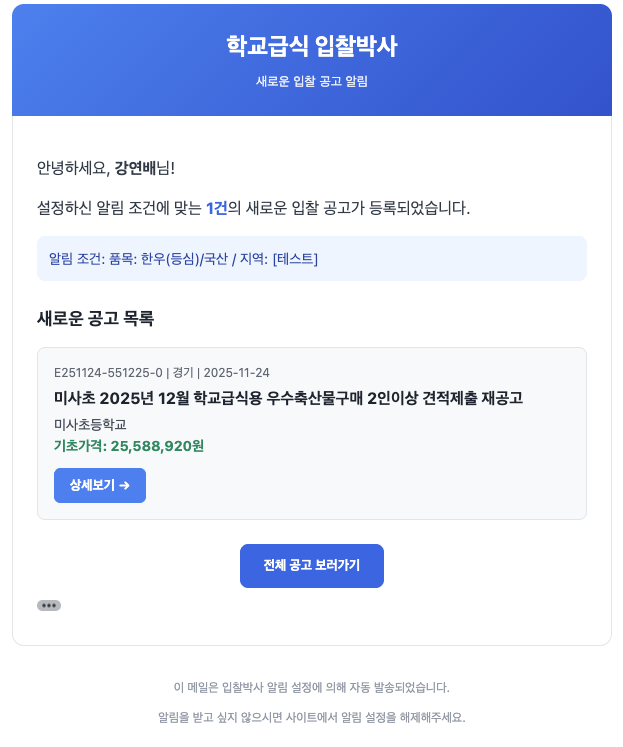Open the 미사초 2025년 12월 bid title
This screenshot has width=623, height=747.
[x=288, y=398]
